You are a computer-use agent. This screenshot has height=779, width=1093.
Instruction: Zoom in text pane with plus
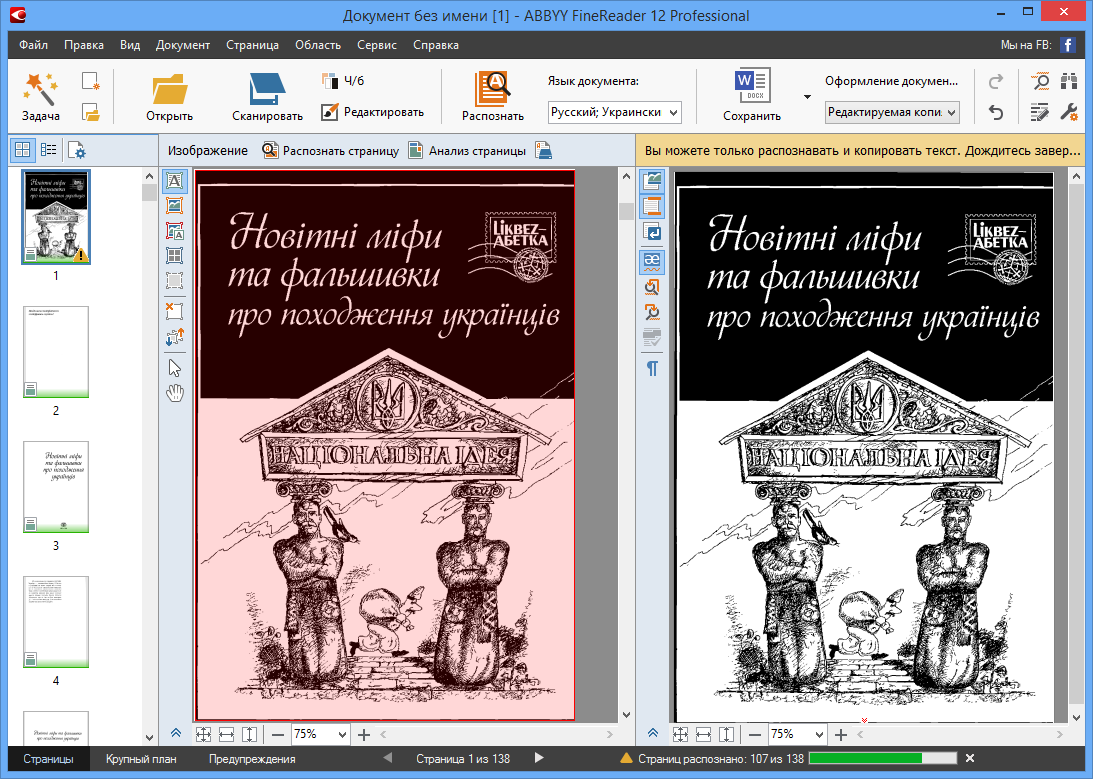click(841, 734)
